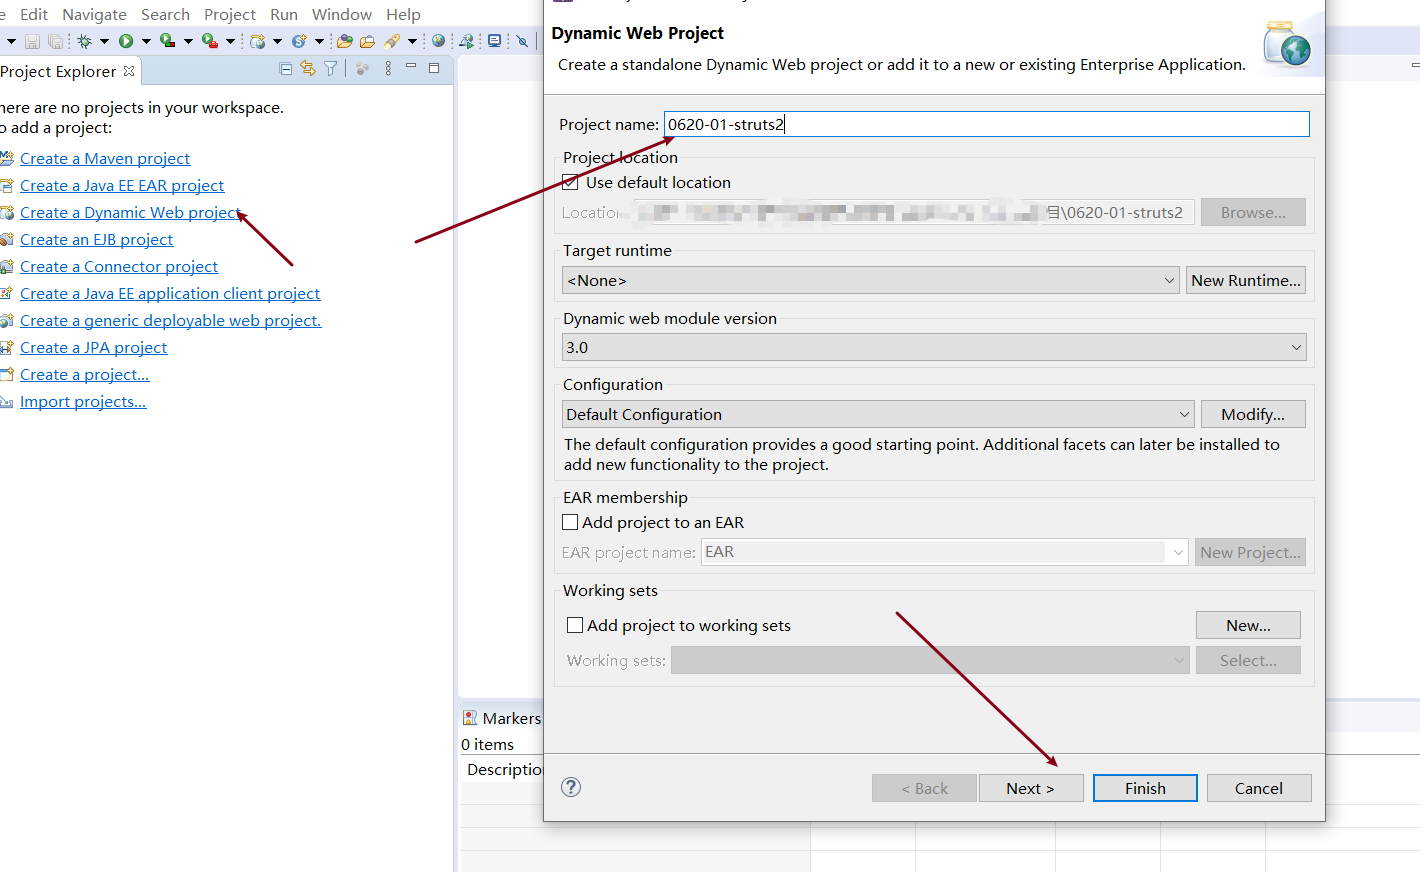This screenshot has height=872, width=1420.
Task: Click Create a Connector project link
Action: point(119,266)
